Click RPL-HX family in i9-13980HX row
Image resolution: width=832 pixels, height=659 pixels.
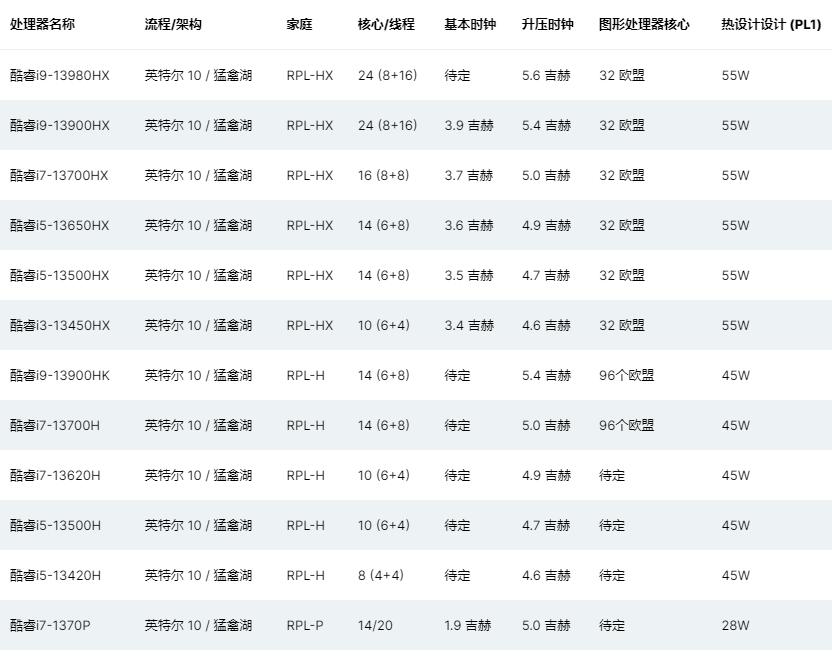coord(310,75)
